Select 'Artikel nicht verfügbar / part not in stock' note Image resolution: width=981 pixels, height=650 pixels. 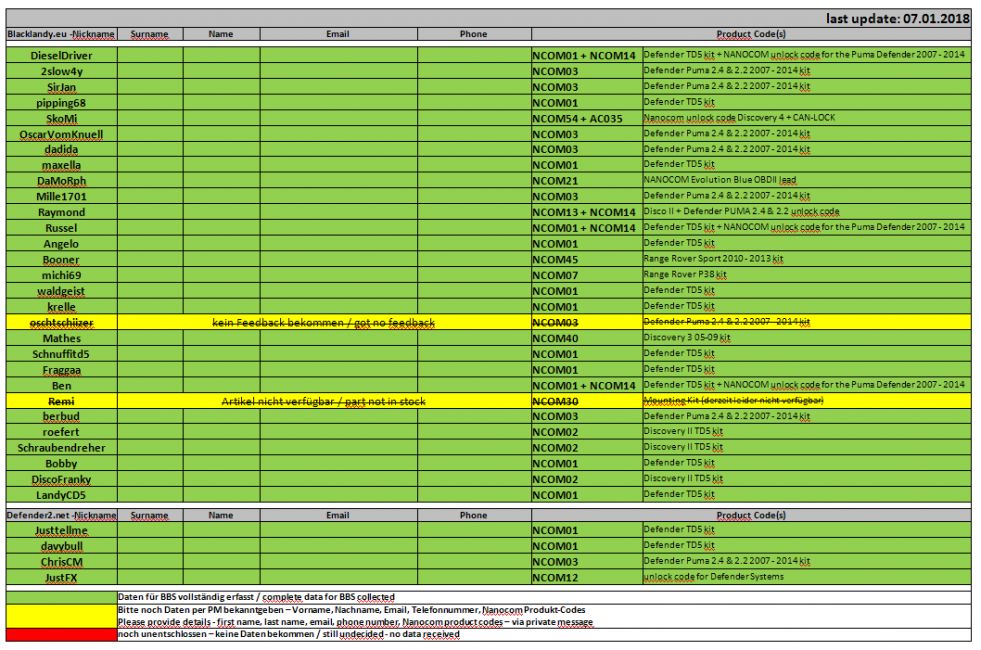point(323,401)
